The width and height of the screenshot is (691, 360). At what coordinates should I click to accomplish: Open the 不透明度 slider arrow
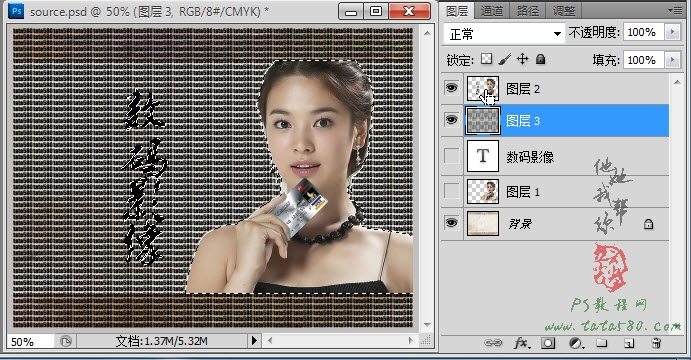672,32
